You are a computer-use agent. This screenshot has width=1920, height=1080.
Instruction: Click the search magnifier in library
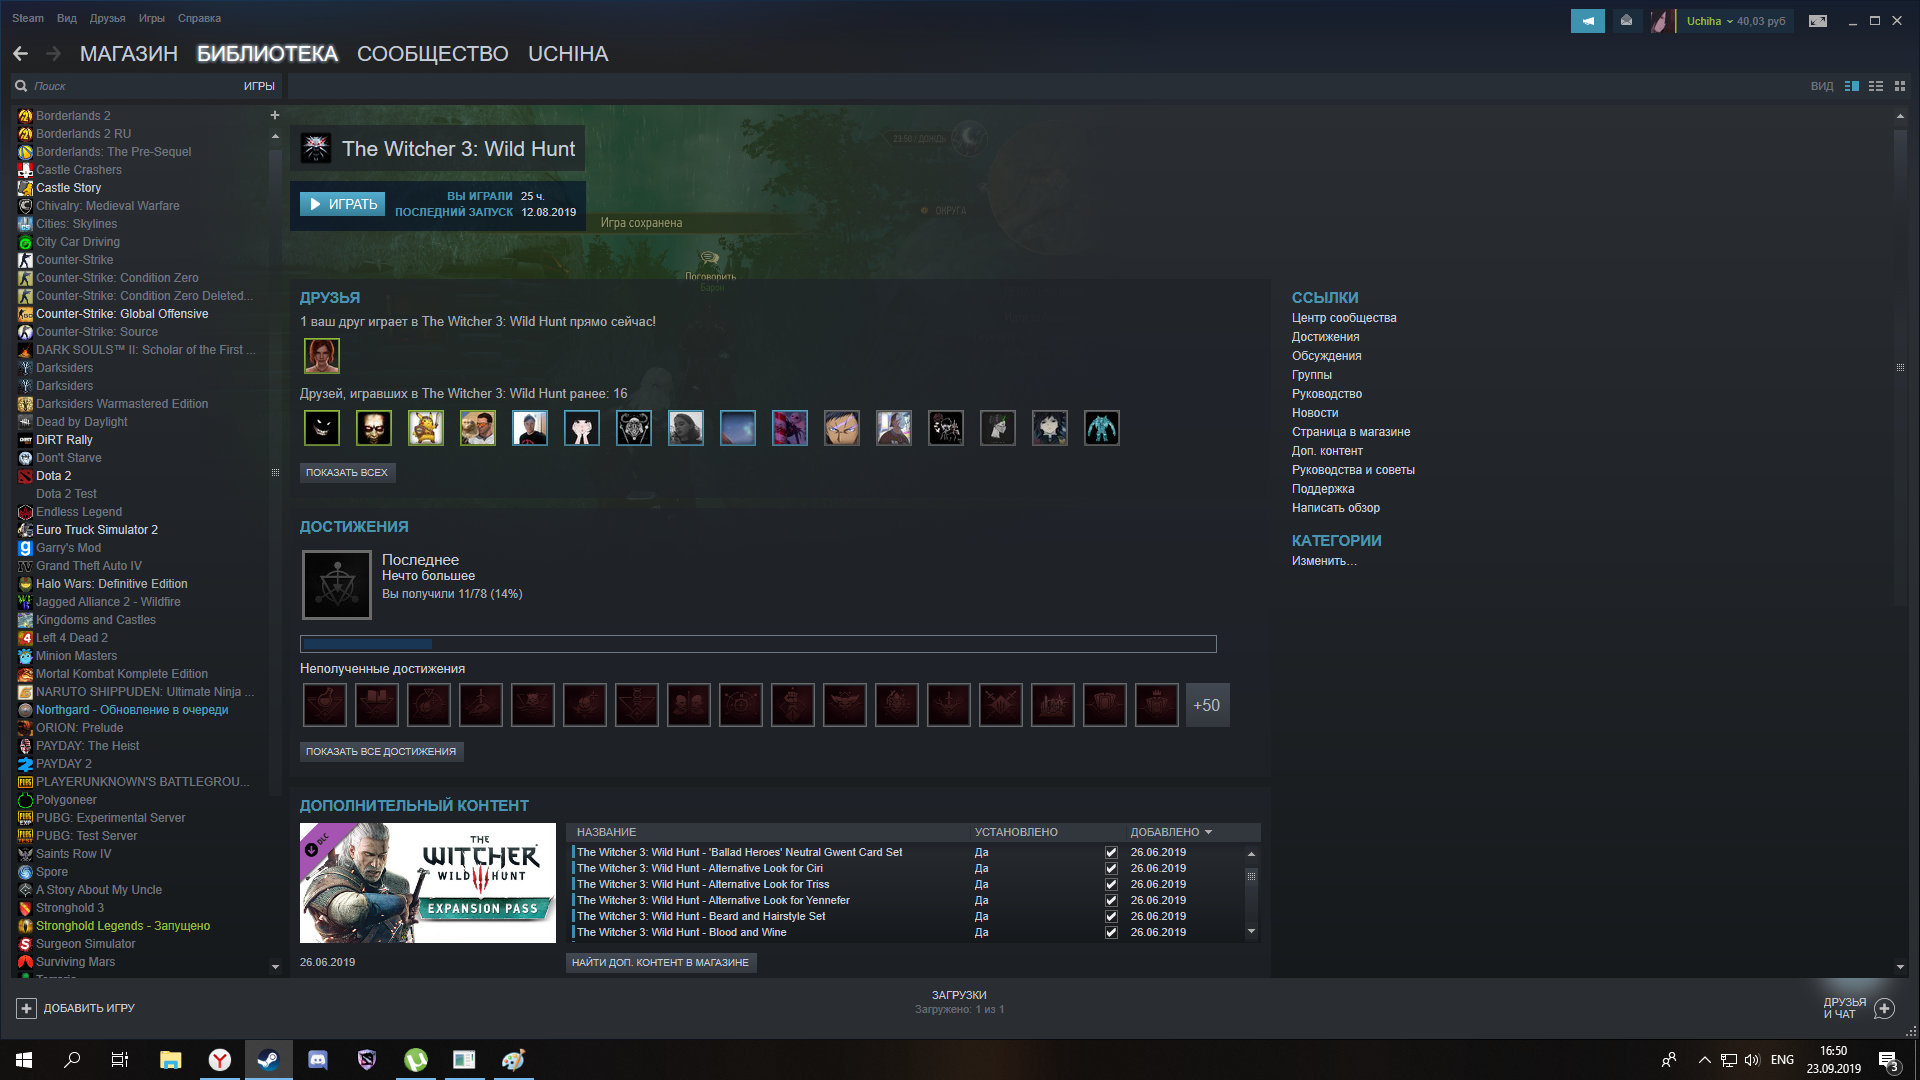(21, 86)
